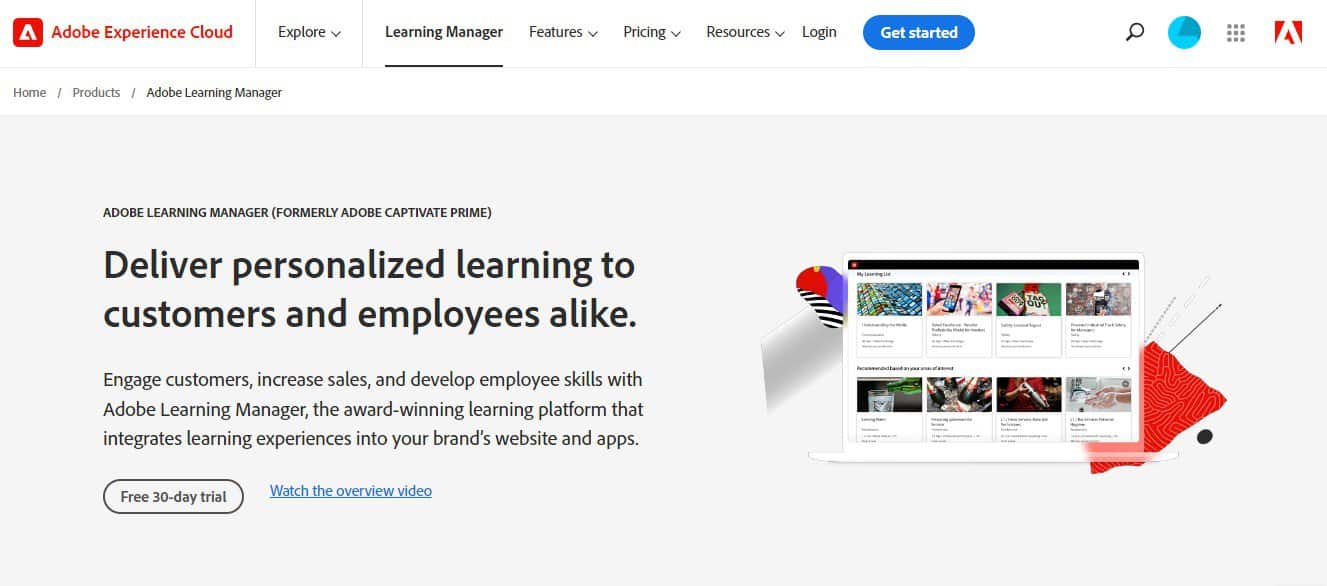
Task: Open the Login link
Action: pos(819,32)
